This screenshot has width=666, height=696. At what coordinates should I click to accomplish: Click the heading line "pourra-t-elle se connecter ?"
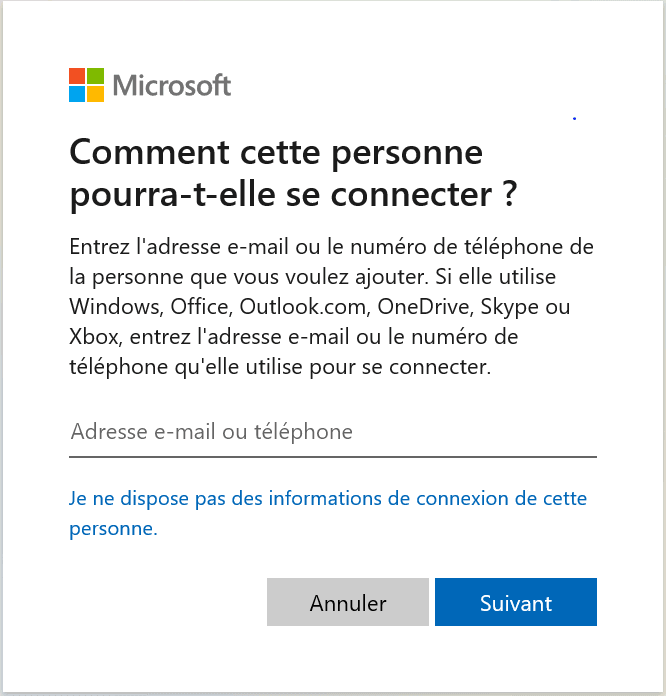coord(293,195)
